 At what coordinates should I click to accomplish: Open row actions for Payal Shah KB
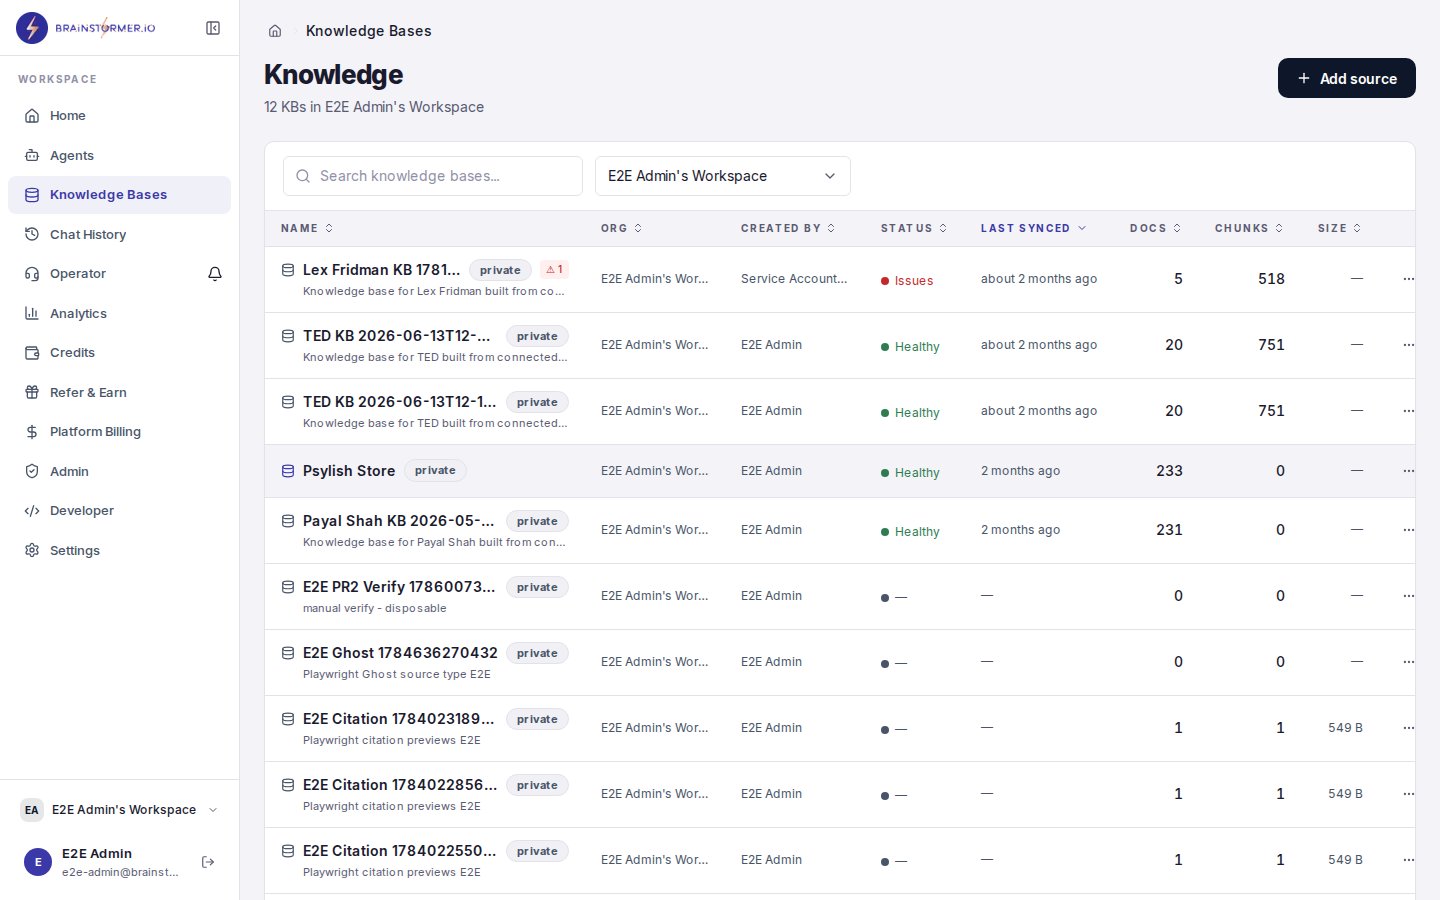pos(1408,530)
